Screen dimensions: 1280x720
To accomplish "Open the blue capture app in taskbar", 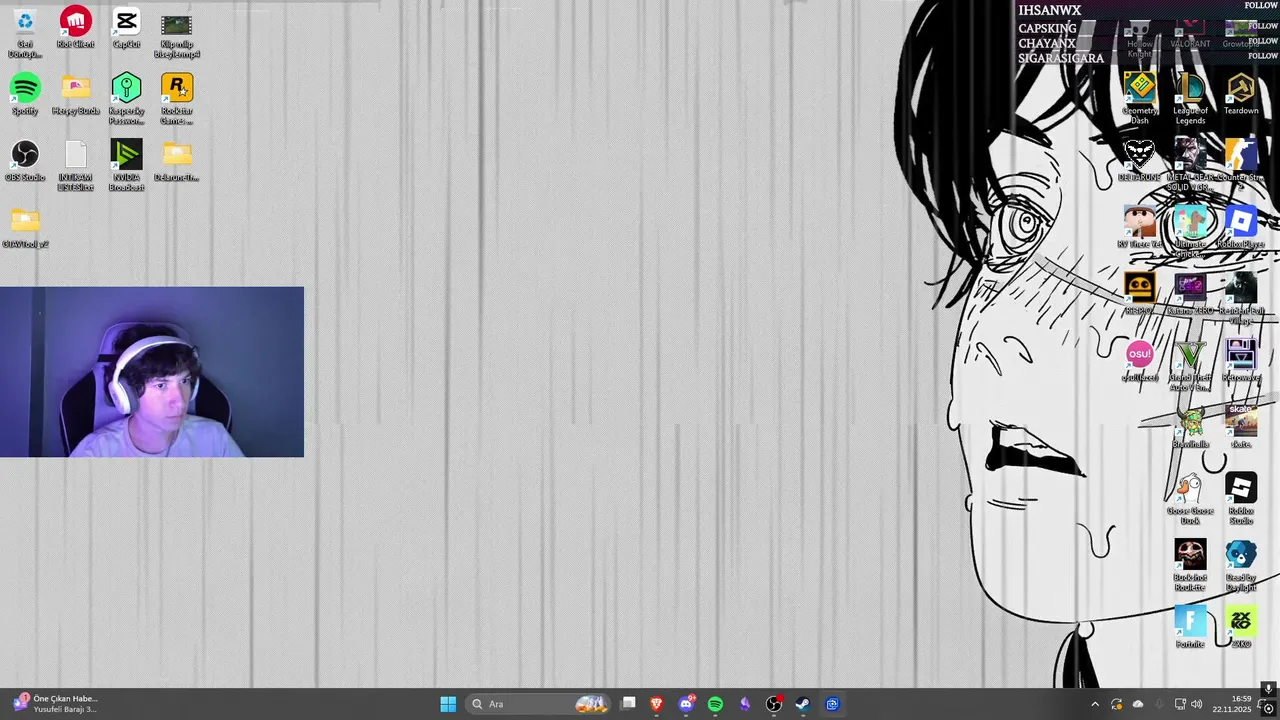I will tap(832, 704).
